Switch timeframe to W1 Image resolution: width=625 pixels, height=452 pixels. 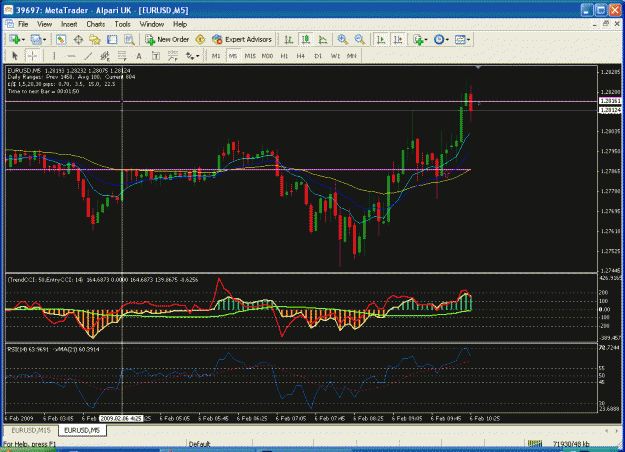[x=335, y=56]
